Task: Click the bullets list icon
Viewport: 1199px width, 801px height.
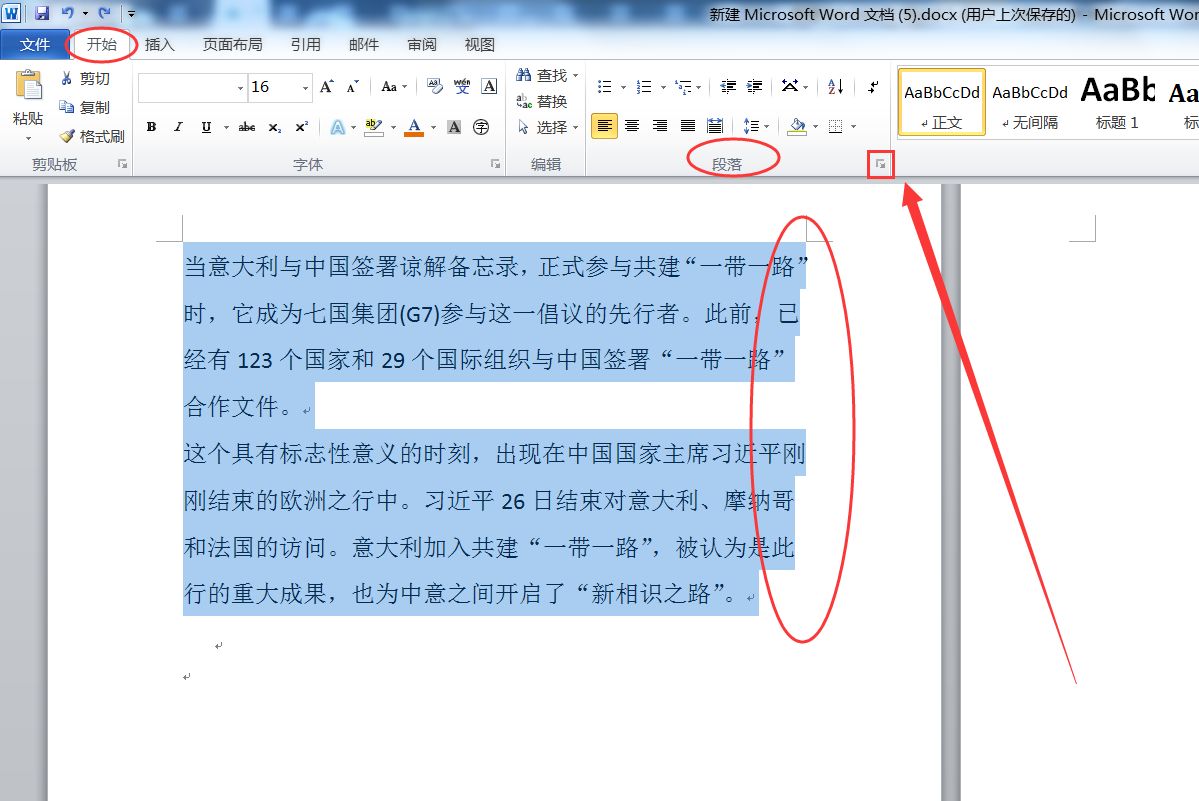Action: coord(604,86)
